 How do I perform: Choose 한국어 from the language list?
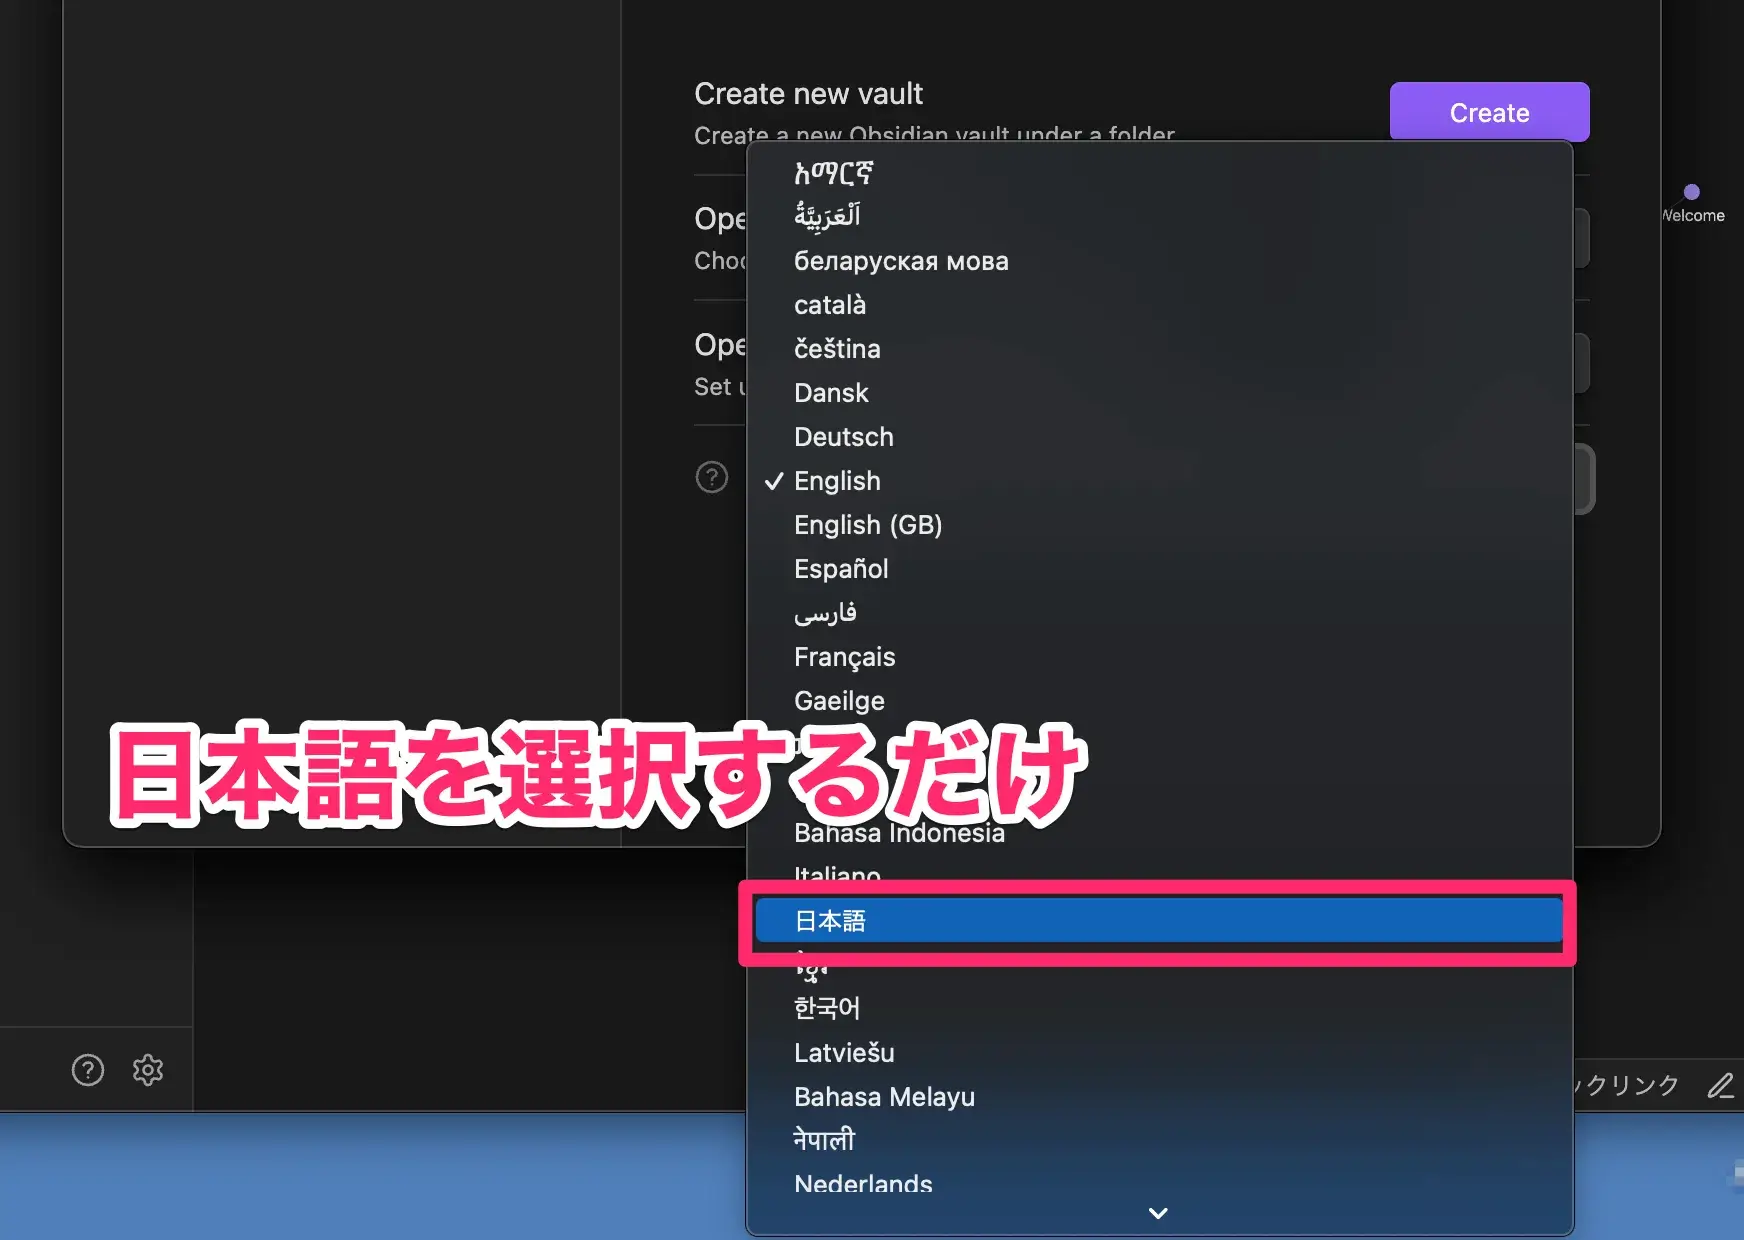point(1160,1008)
